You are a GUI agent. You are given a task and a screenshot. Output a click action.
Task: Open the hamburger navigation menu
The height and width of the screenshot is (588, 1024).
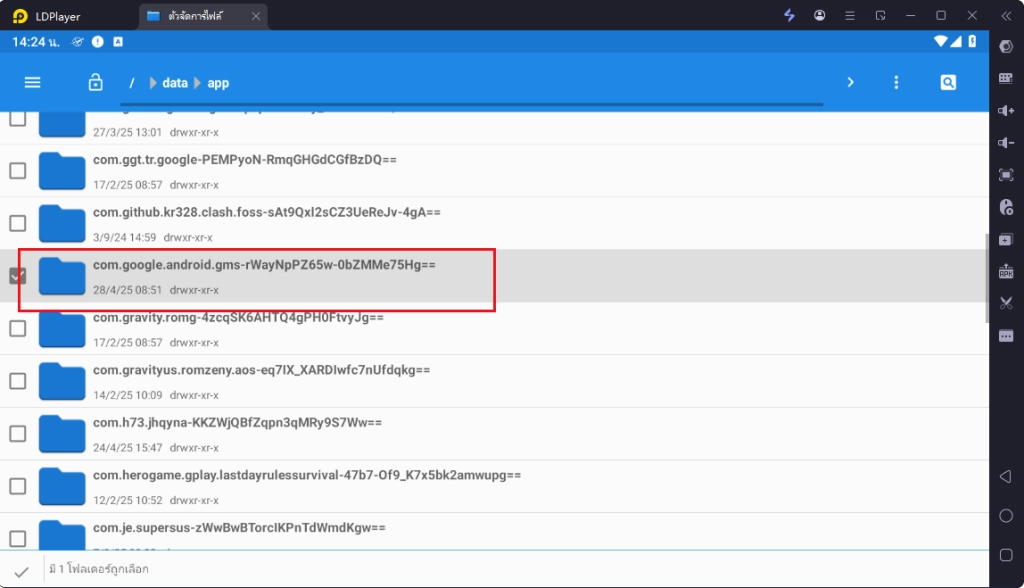[33, 82]
